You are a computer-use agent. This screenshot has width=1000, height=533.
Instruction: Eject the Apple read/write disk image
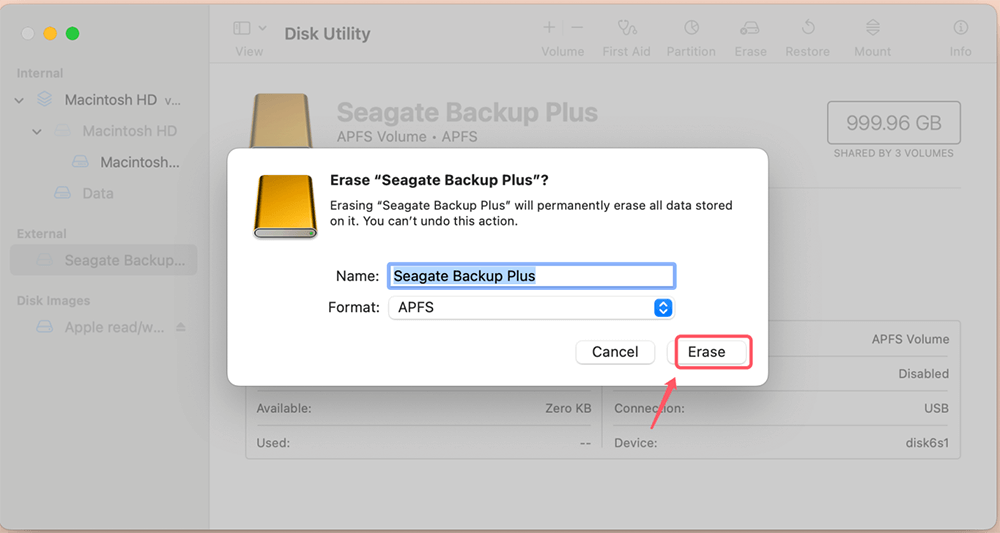(x=181, y=328)
